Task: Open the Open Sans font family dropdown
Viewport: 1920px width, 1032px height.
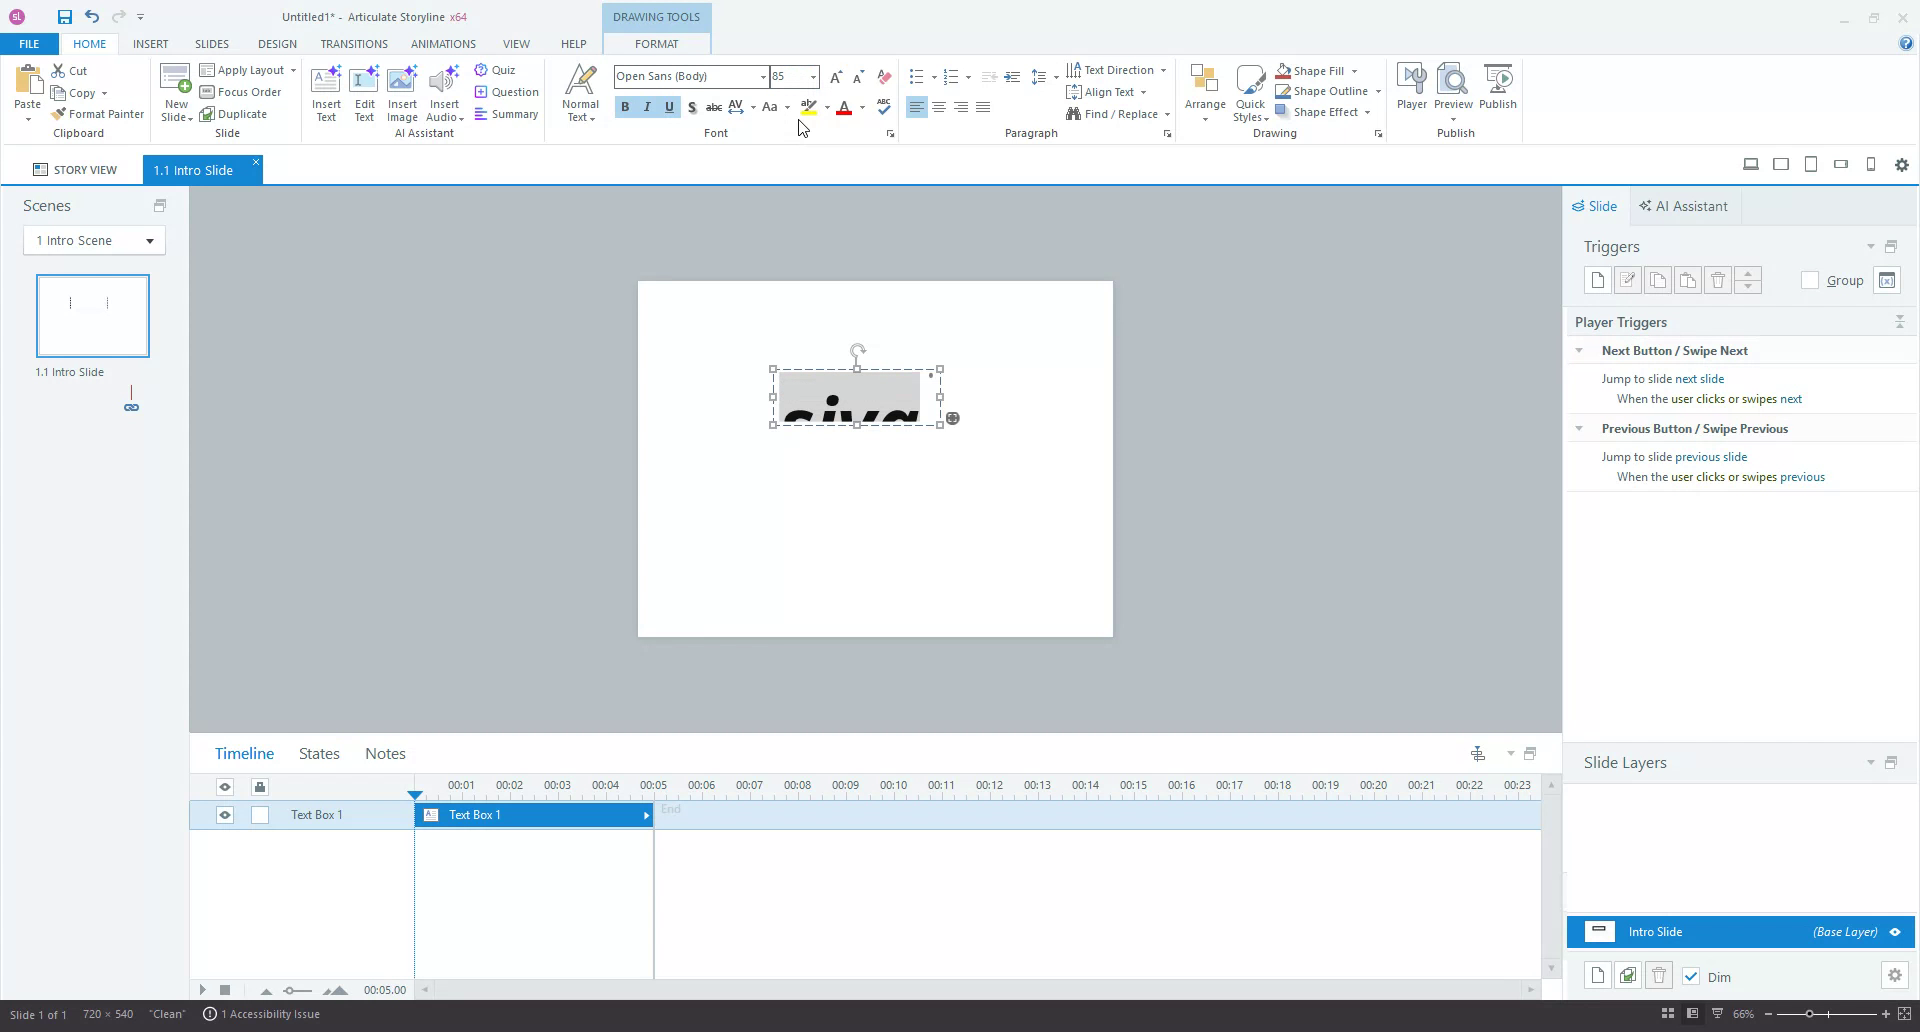Action: point(762,76)
